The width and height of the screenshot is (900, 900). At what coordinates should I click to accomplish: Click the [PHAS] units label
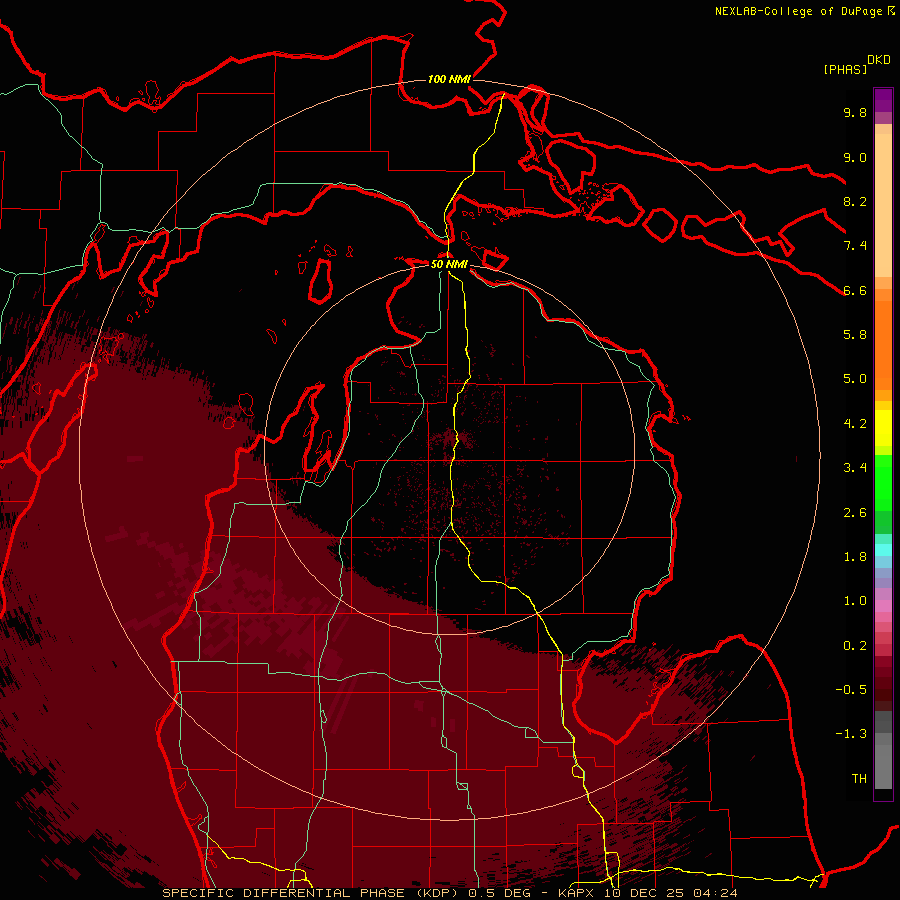pos(845,69)
